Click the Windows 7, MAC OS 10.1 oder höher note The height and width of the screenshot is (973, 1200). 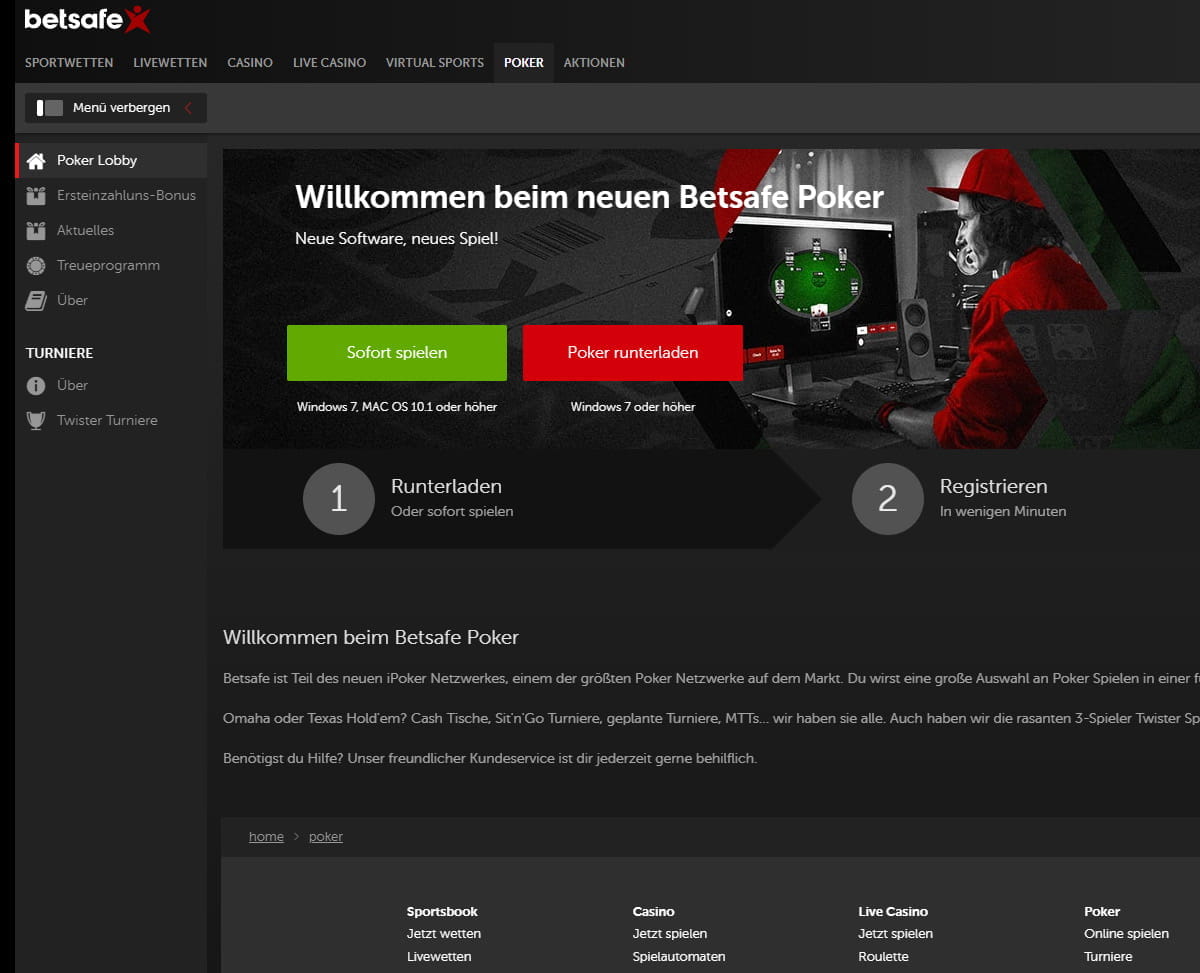pos(397,407)
